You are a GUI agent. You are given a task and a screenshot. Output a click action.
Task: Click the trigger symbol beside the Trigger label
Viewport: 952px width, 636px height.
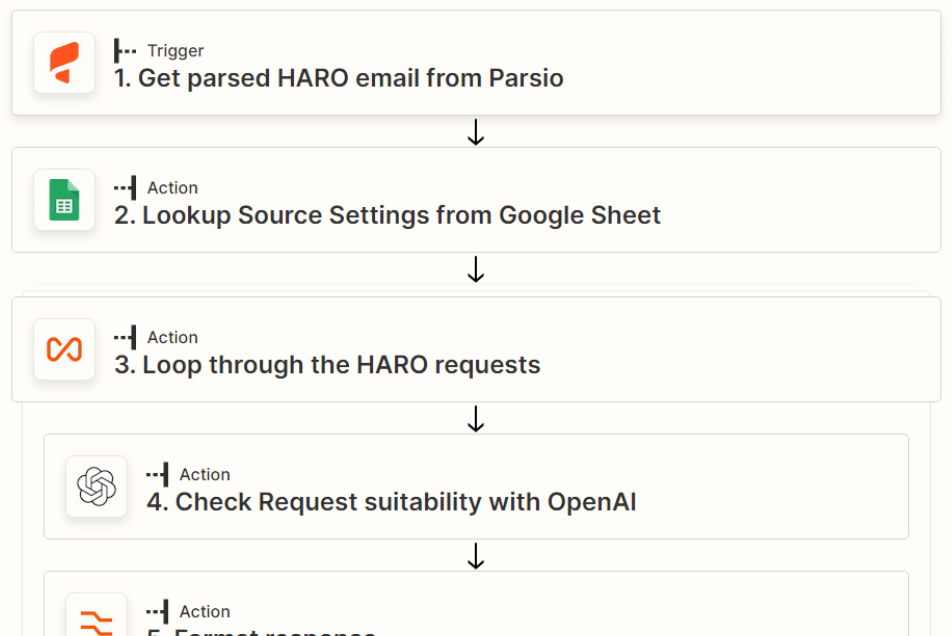pos(125,50)
